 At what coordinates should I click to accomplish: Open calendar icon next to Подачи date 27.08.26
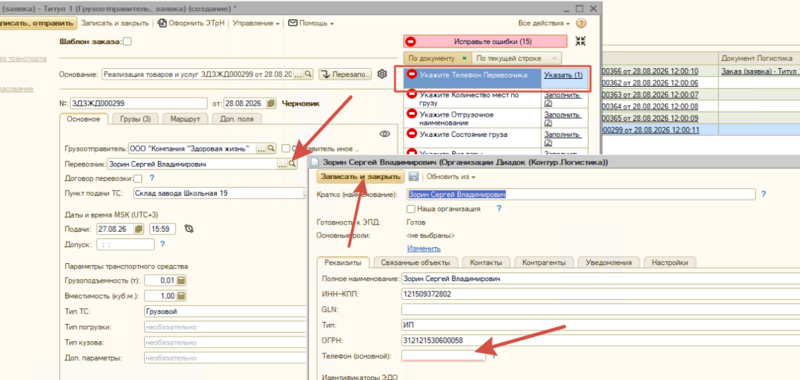(x=139, y=229)
